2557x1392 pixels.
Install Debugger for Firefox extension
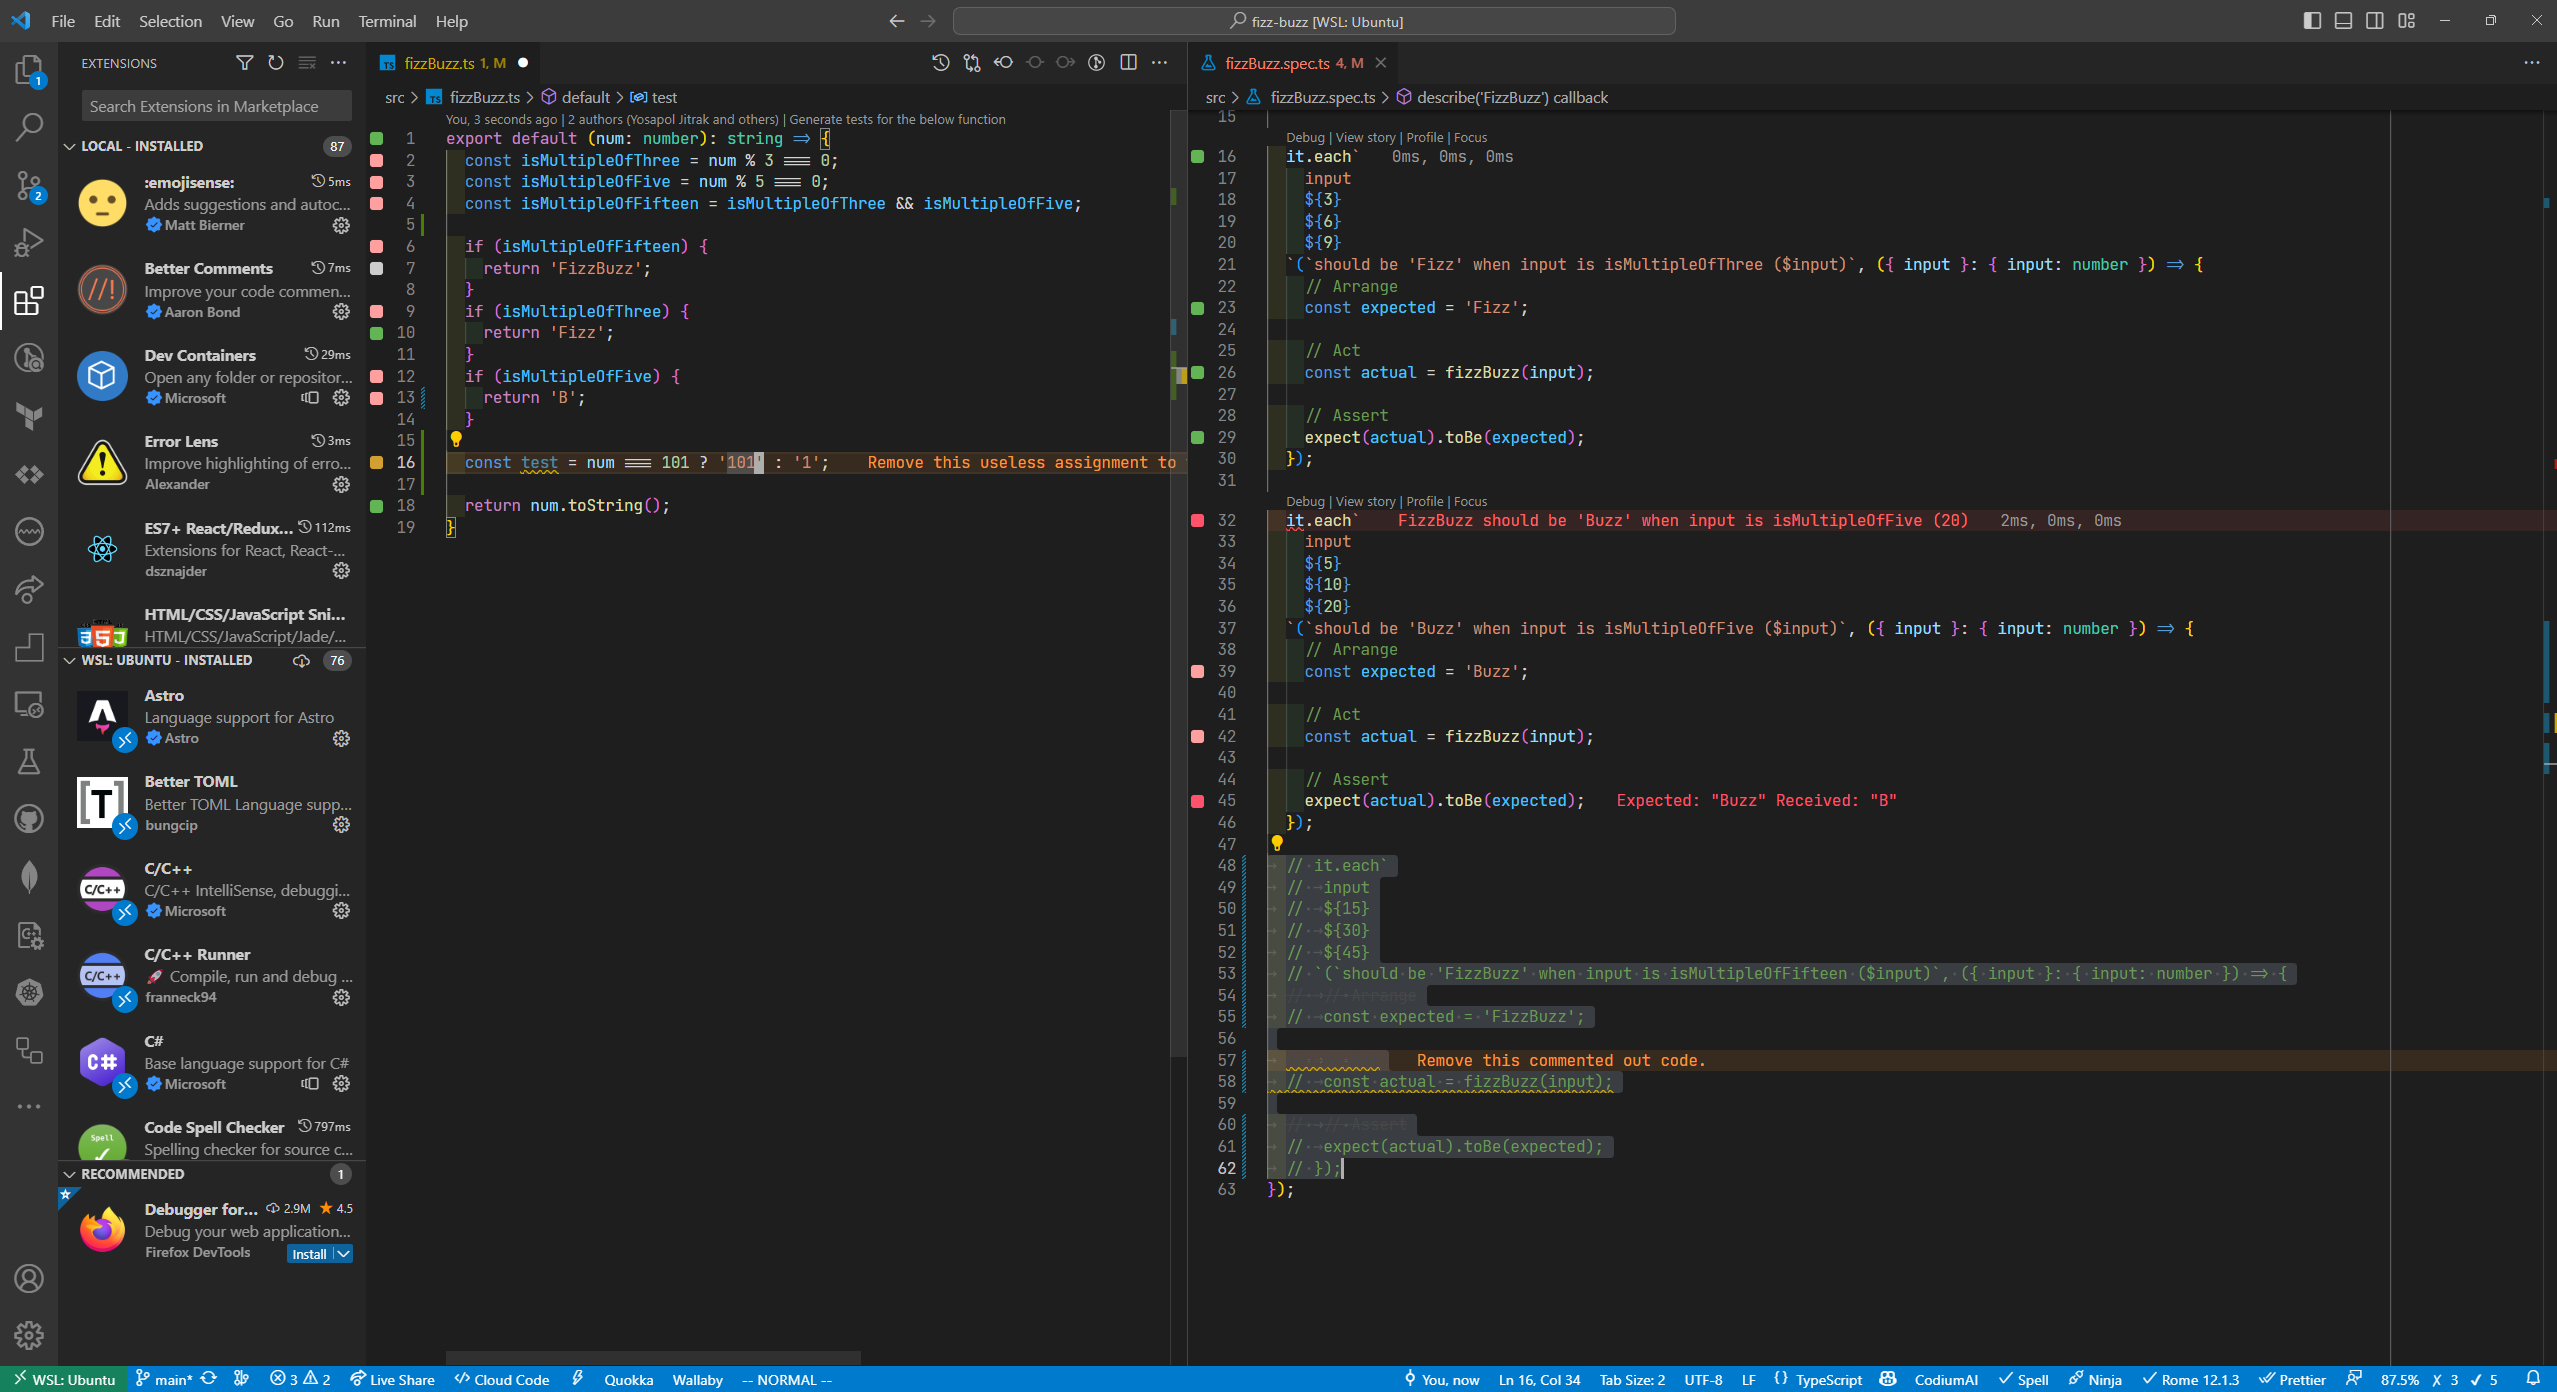309,1254
